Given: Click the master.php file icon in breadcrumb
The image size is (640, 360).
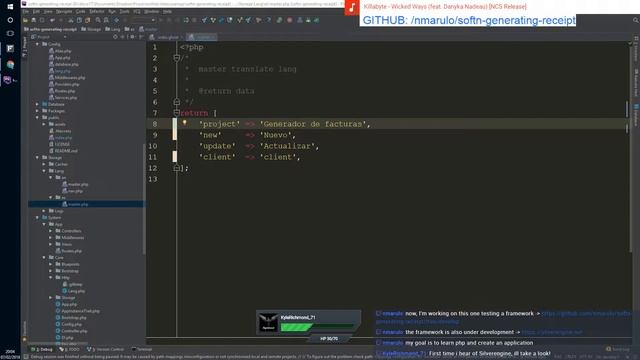Looking at the screenshot, I should pyautogui.click(x=142, y=29).
